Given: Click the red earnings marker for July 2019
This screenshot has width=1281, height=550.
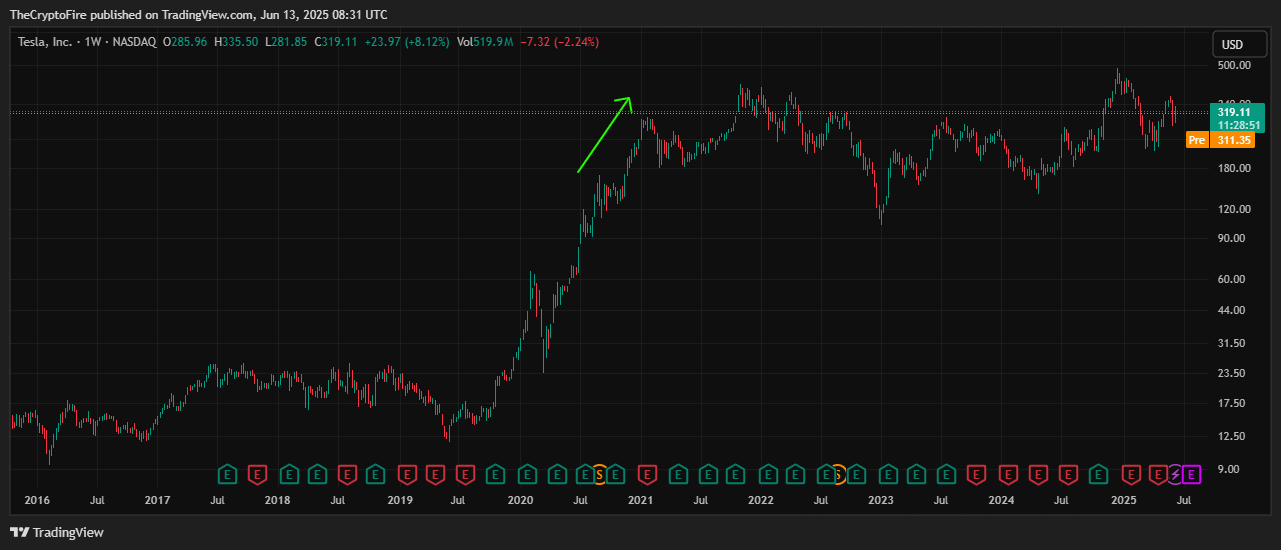Looking at the screenshot, I should point(465,474).
